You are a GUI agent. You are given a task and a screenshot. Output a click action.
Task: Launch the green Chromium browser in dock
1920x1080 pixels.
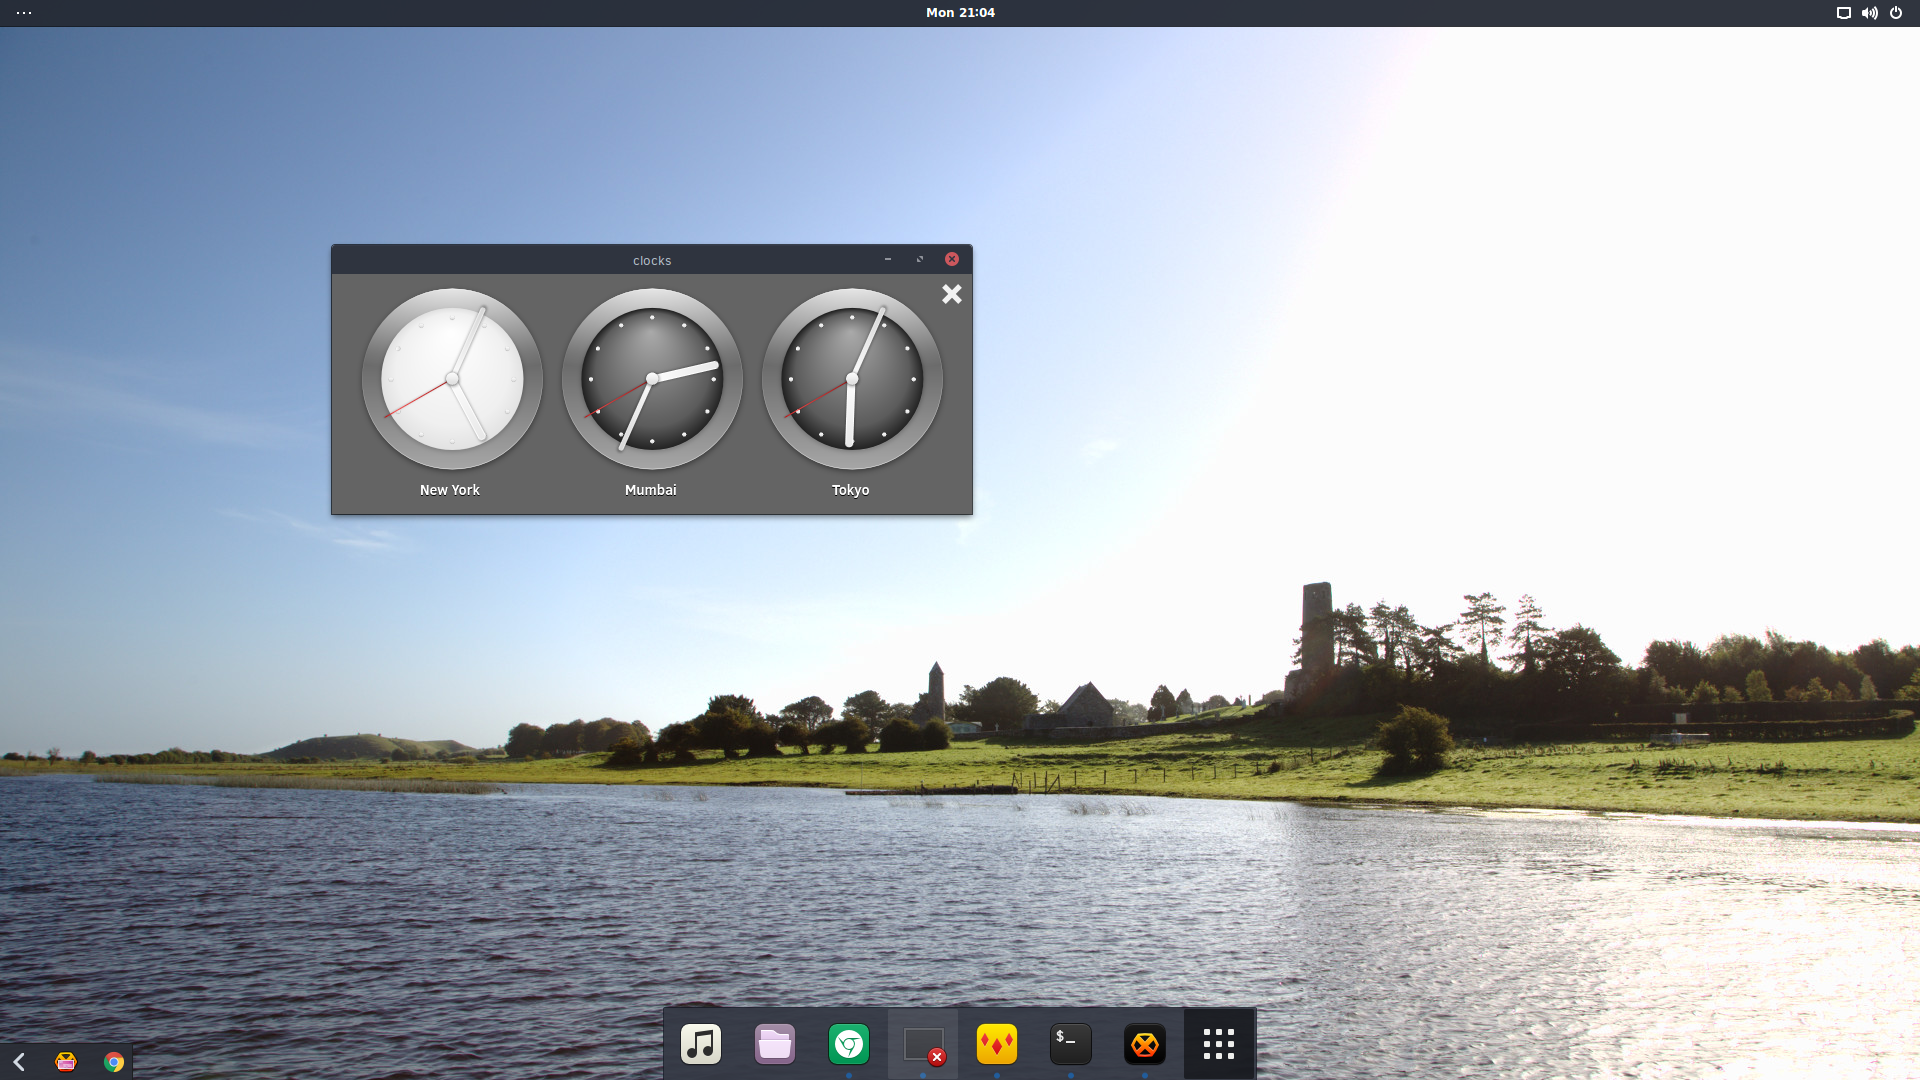(x=849, y=1044)
